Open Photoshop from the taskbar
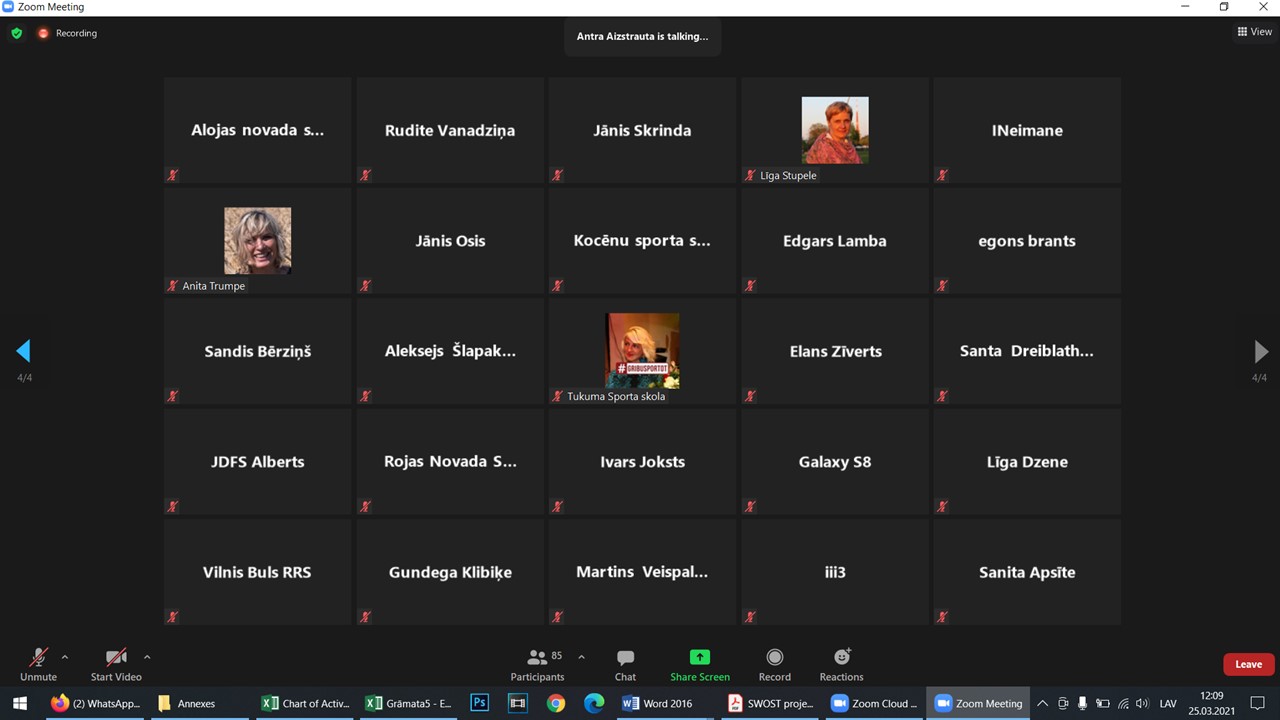The height and width of the screenshot is (720, 1280). point(479,703)
